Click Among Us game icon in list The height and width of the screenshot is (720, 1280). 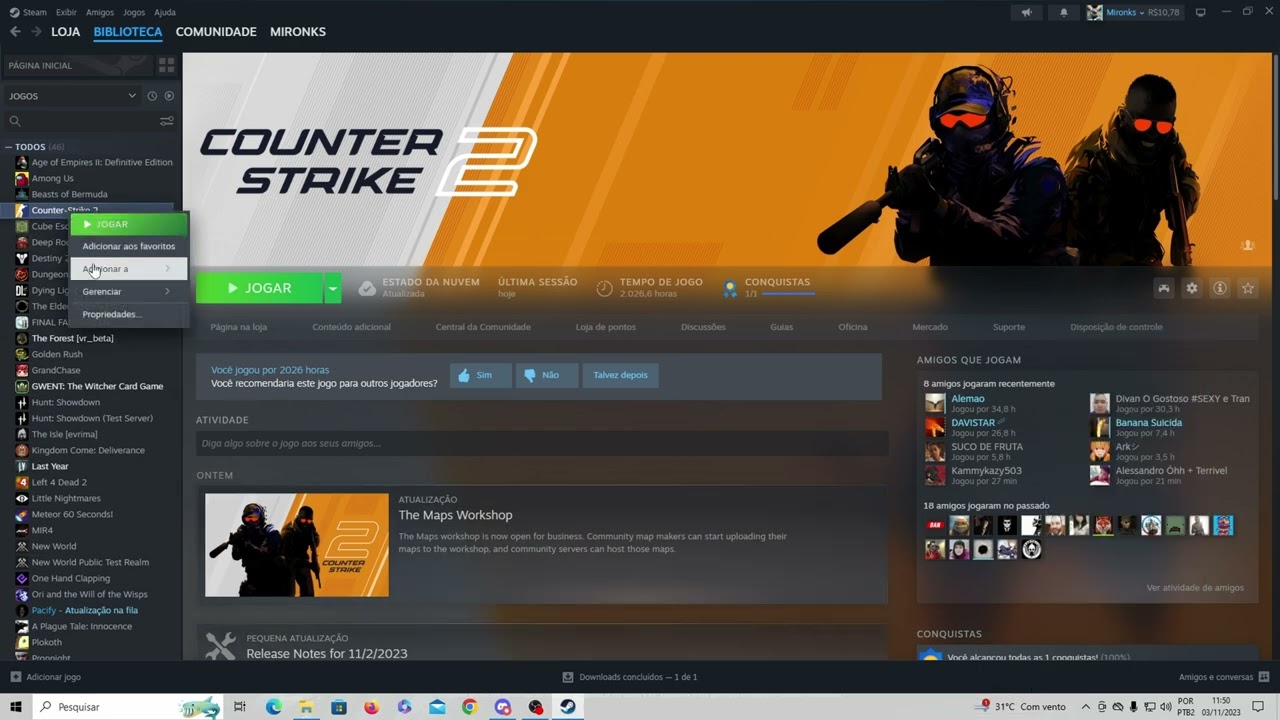[x=22, y=178]
